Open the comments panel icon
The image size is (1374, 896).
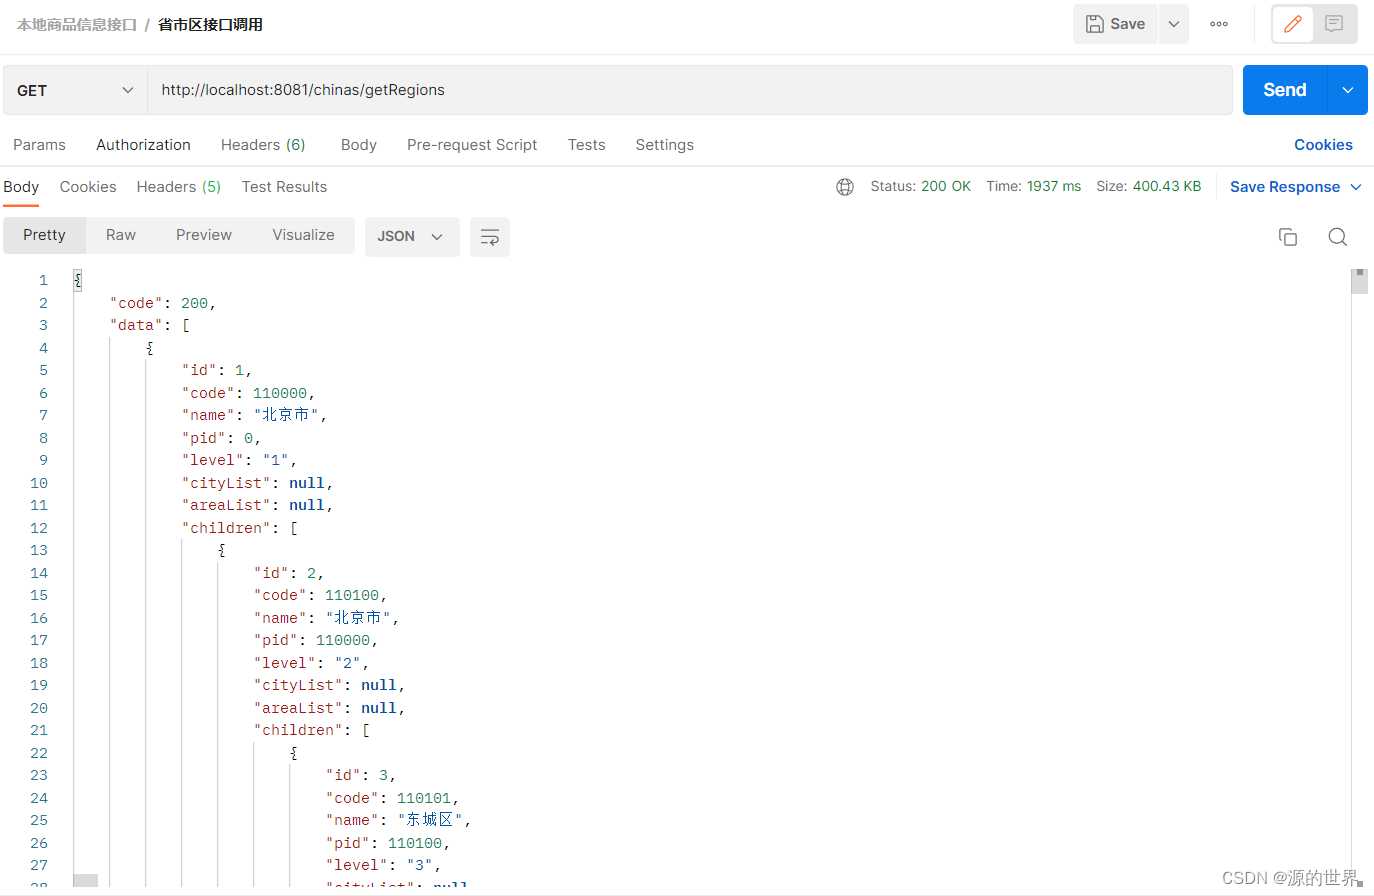pos(1334,24)
